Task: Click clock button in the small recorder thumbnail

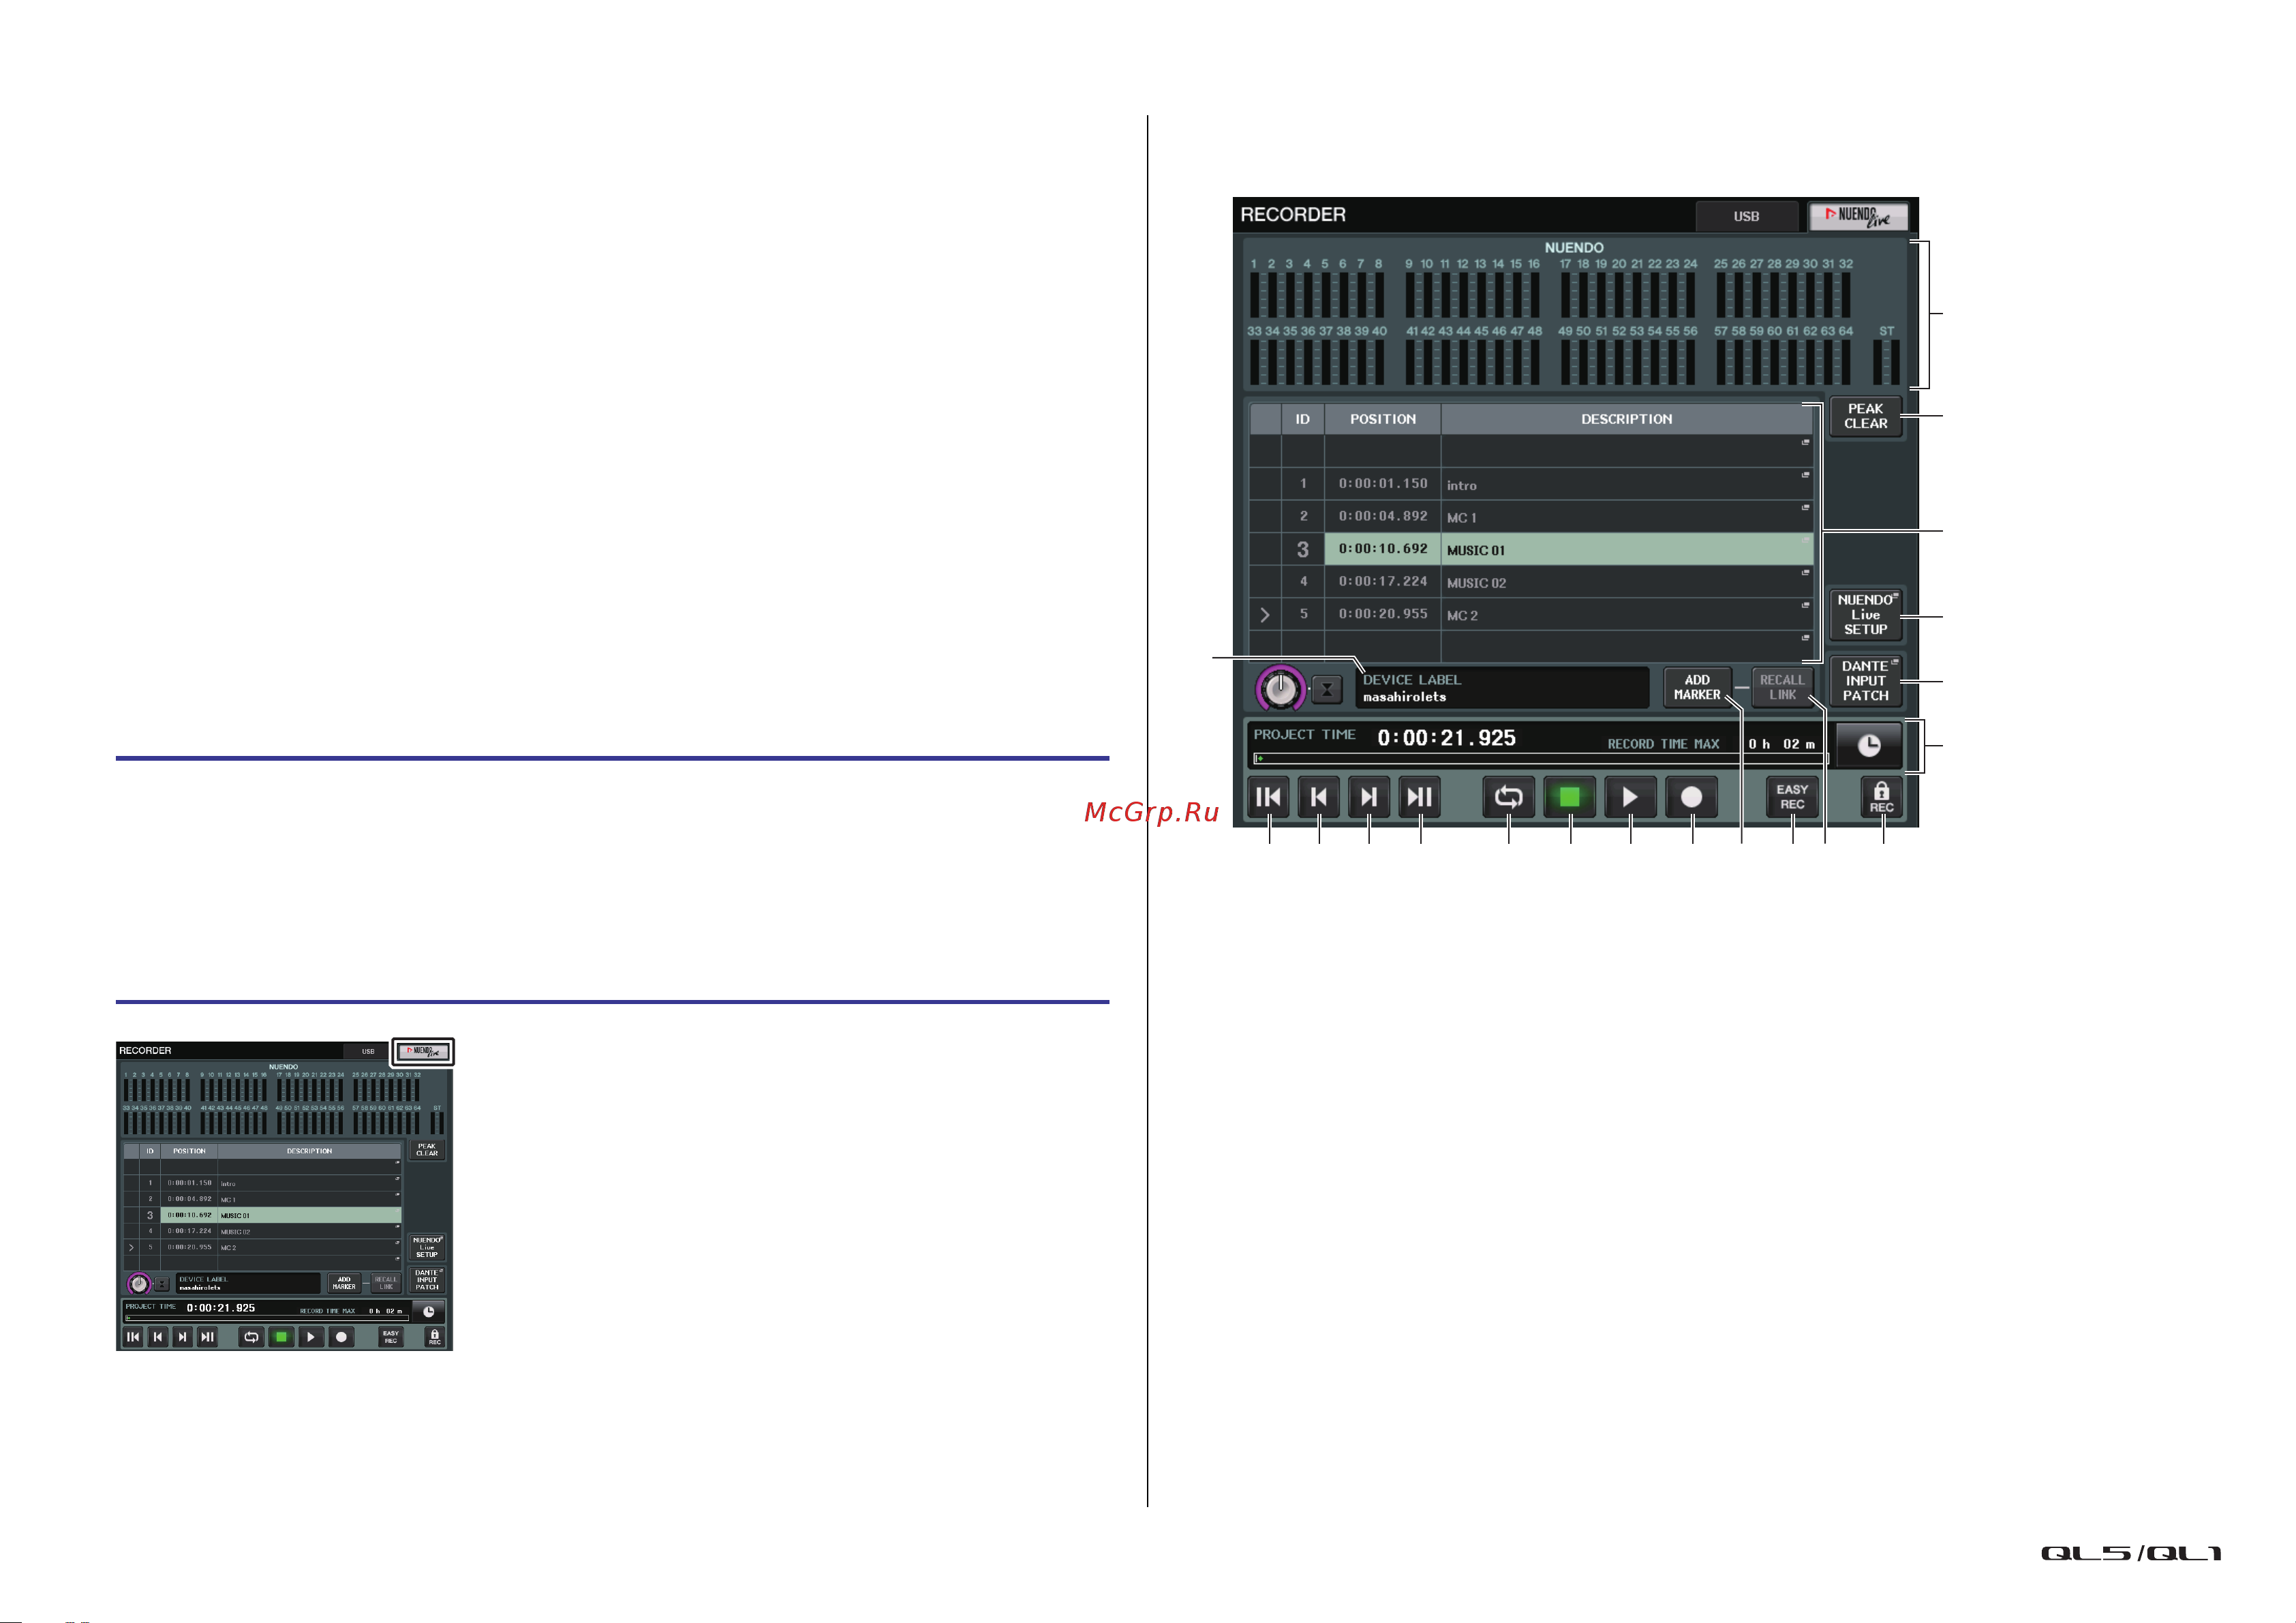Action: point(428,1312)
